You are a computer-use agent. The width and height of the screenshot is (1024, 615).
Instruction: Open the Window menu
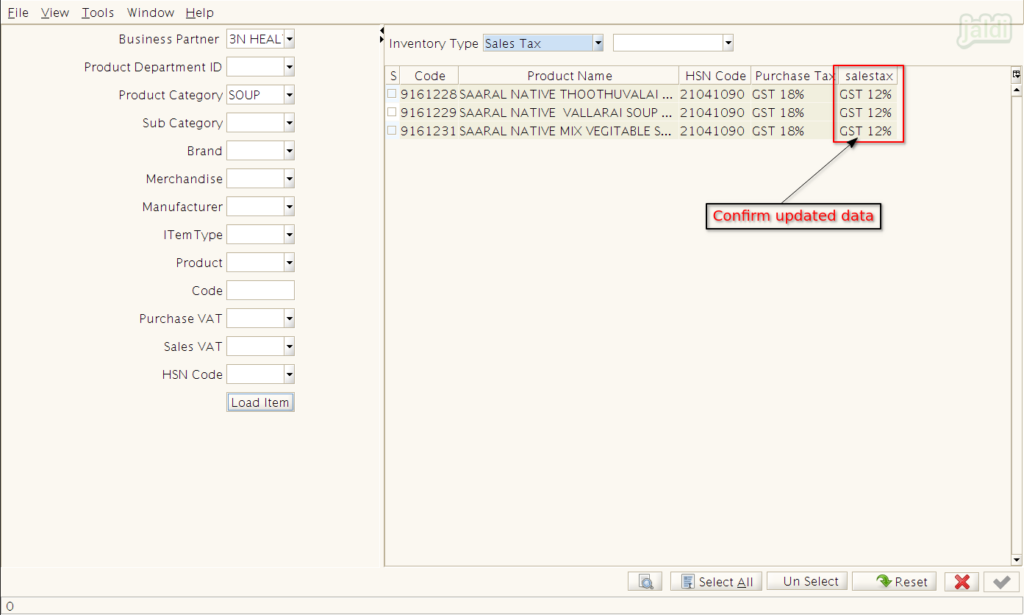coord(150,12)
